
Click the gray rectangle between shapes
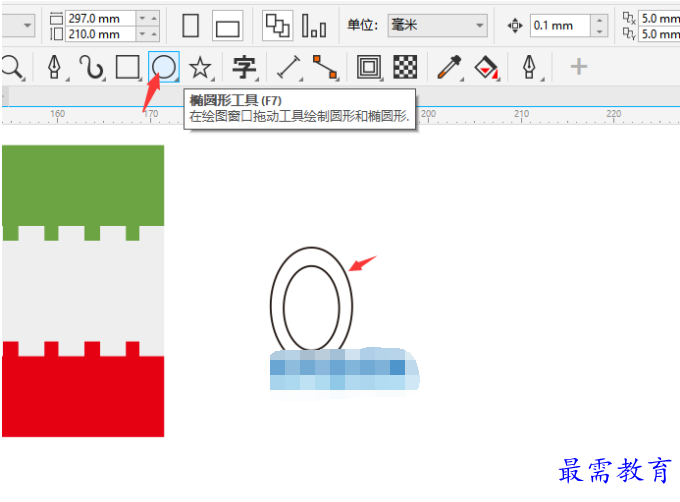(x=83, y=290)
